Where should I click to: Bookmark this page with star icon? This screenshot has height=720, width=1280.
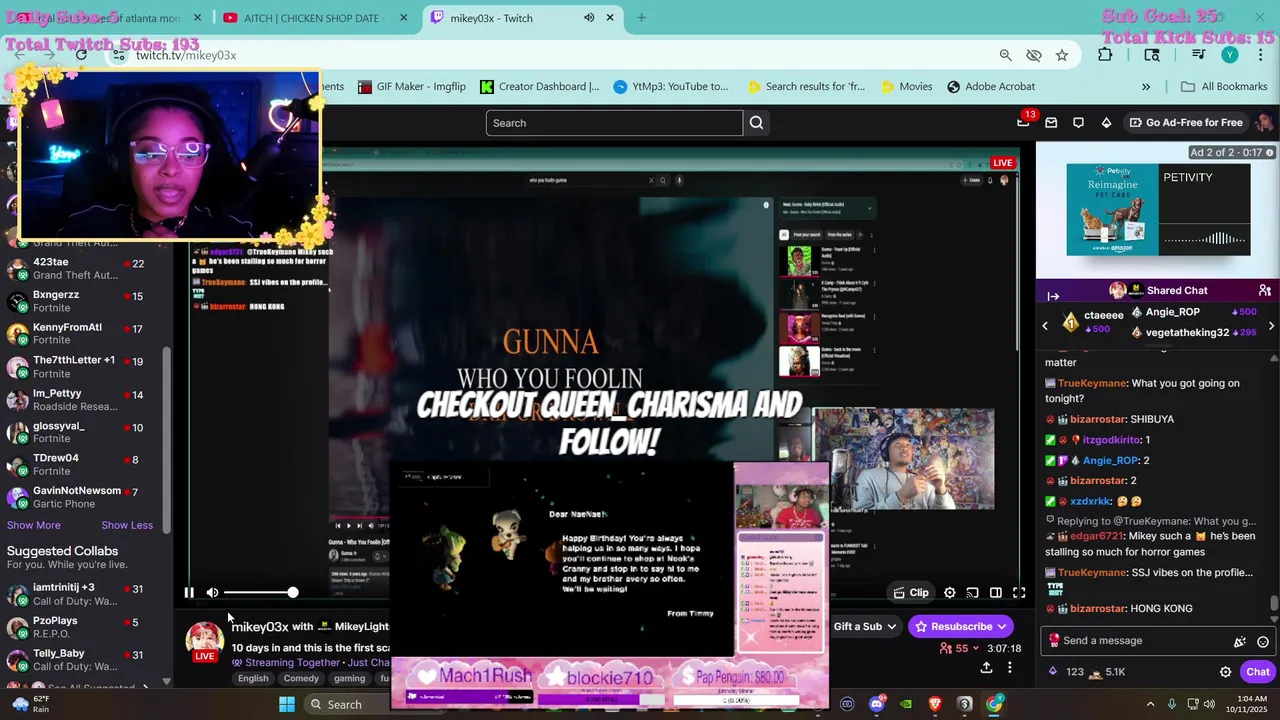(1062, 55)
